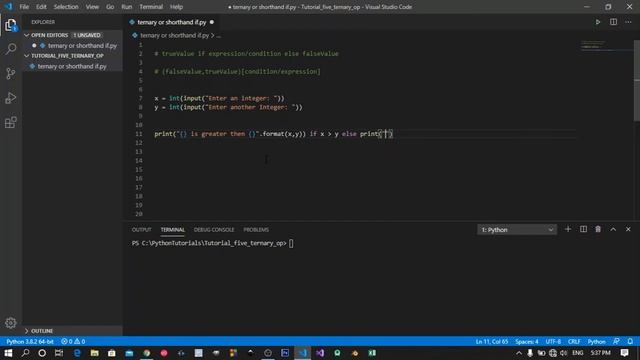Image resolution: width=640 pixels, height=360 pixels.
Task: Open volume control in system tray
Action: [x=564, y=353]
